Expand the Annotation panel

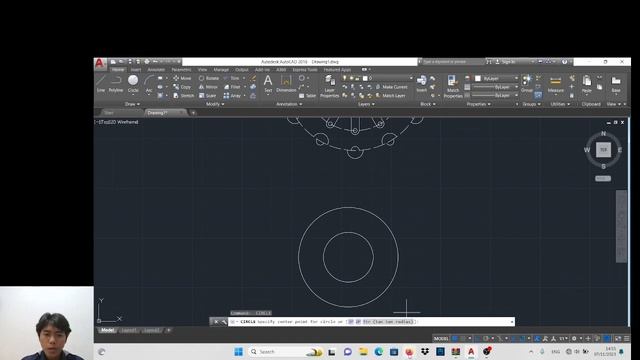pyautogui.click(x=289, y=104)
